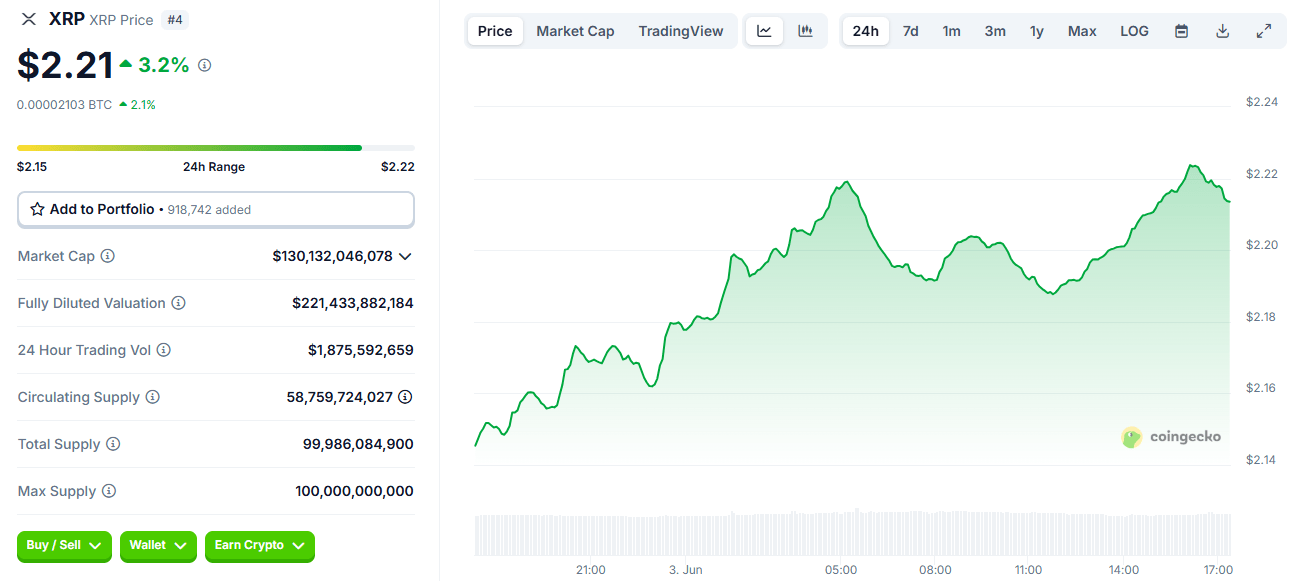Click the XRP Price label
1300x581 pixels.
point(121,20)
